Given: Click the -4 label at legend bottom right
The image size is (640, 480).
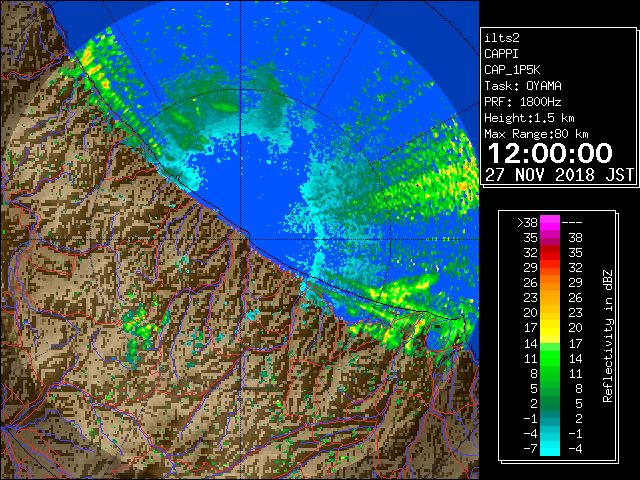Looking at the screenshot, I should click(576, 448).
